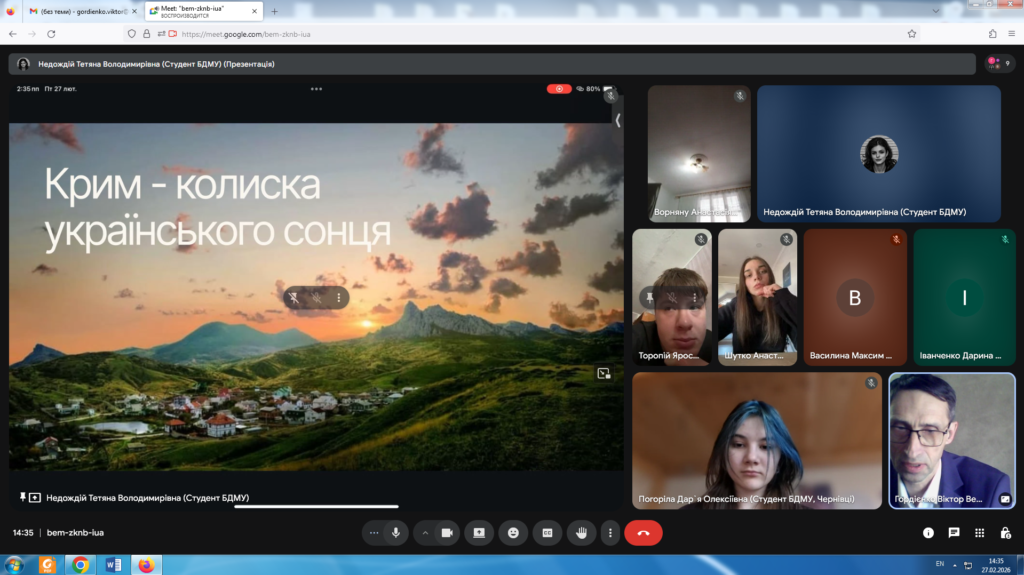Image resolution: width=1024 pixels, height=575 pixels.
Task: Open the meeting details info icon
Action: tap(928, 533)
